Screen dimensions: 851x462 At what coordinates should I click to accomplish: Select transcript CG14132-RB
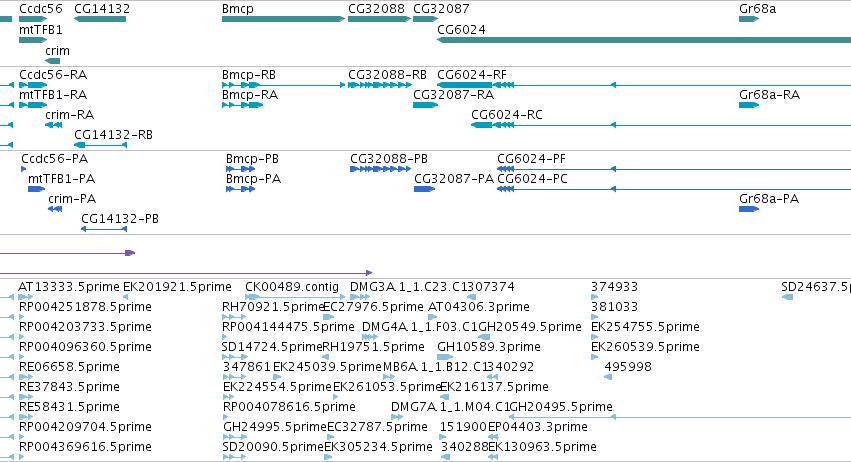tap(113, 135)
